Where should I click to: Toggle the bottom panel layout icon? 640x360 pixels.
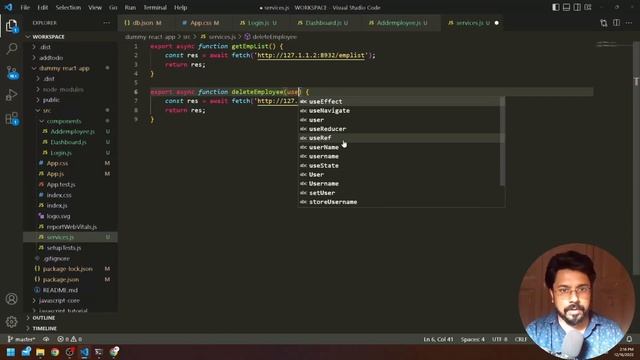click(566, 7)
